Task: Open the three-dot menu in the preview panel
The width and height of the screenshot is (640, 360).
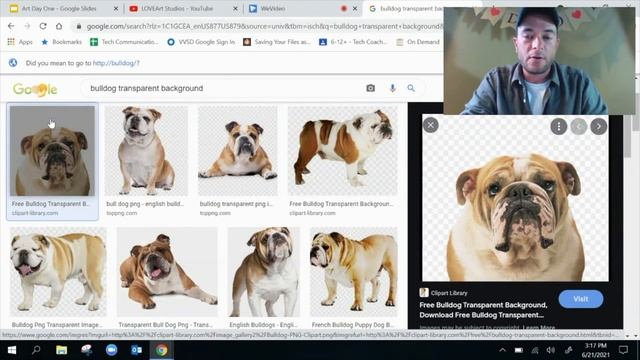Action: point(559,127)
